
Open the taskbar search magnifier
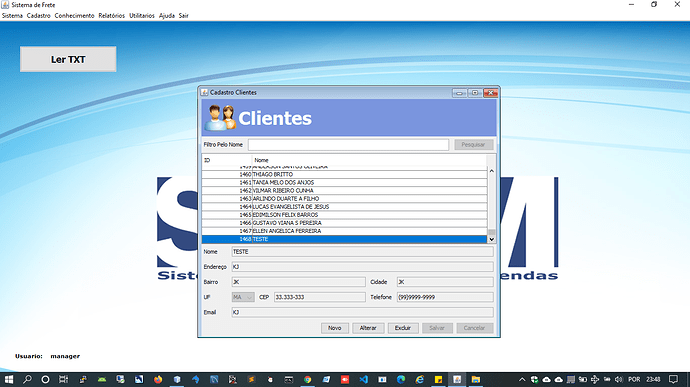pos(27,379)
